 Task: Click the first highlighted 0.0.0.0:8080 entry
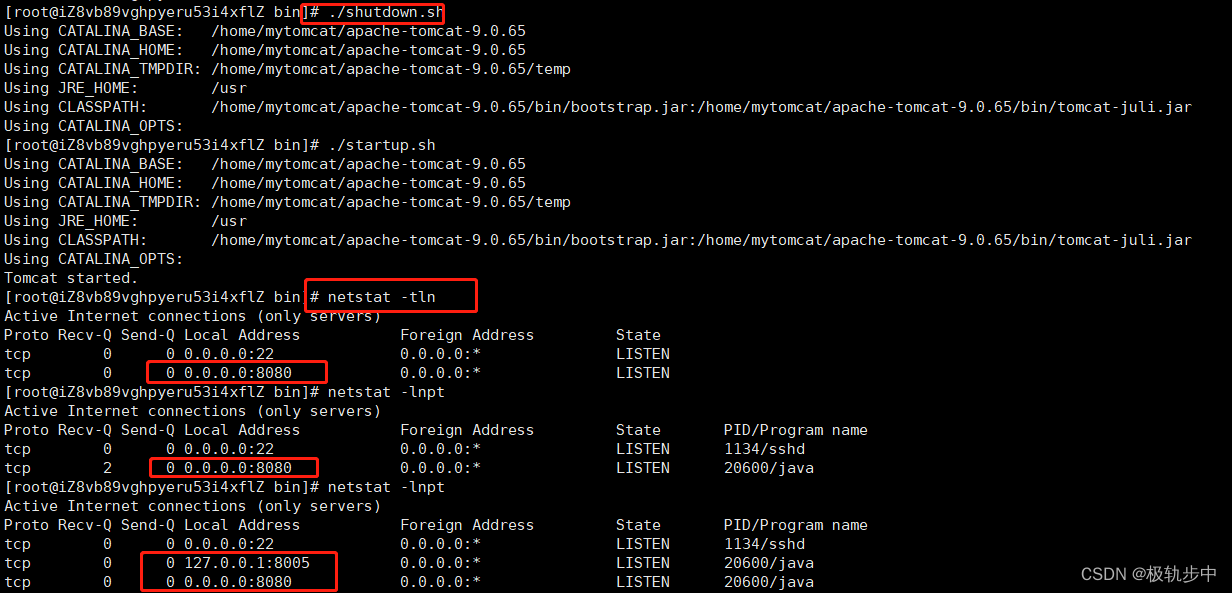pyautogui.click(x=235, y=372)
